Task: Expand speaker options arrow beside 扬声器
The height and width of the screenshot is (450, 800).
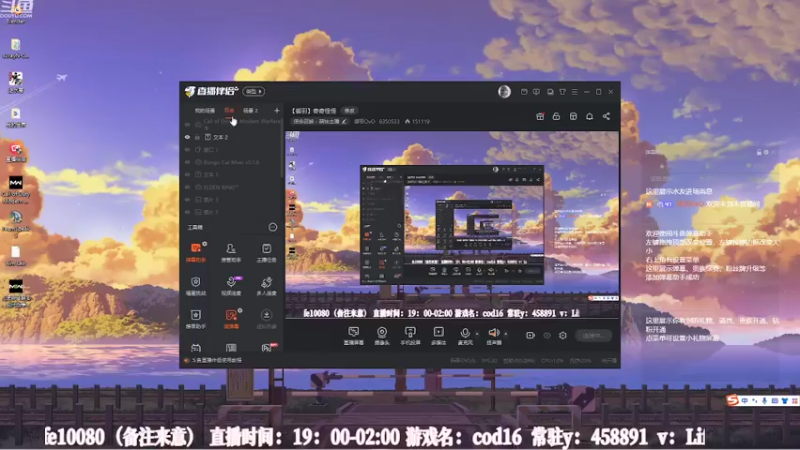Action: click(506, 334)
